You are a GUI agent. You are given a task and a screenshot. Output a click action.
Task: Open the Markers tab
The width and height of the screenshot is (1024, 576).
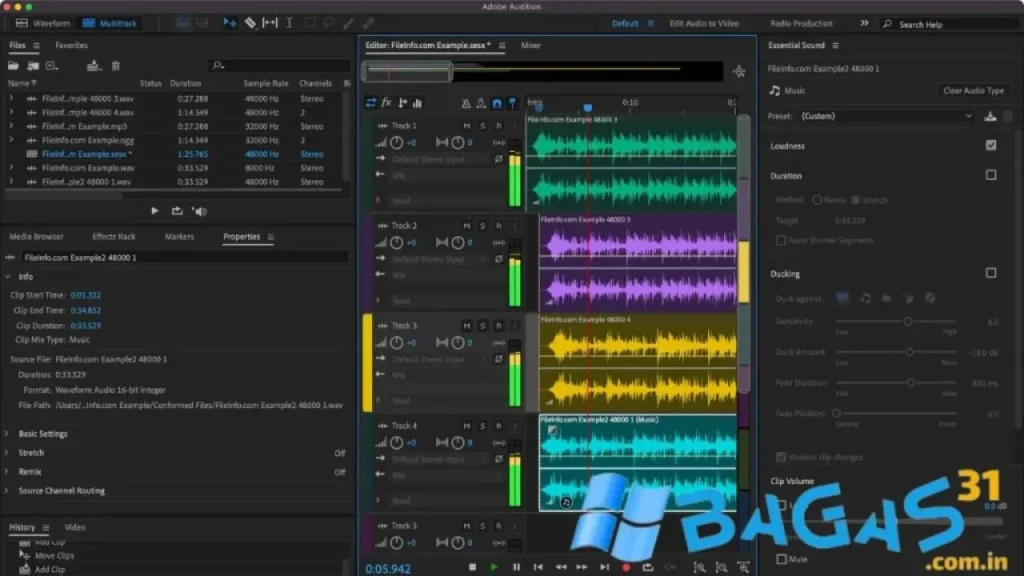tap(180, 236)
